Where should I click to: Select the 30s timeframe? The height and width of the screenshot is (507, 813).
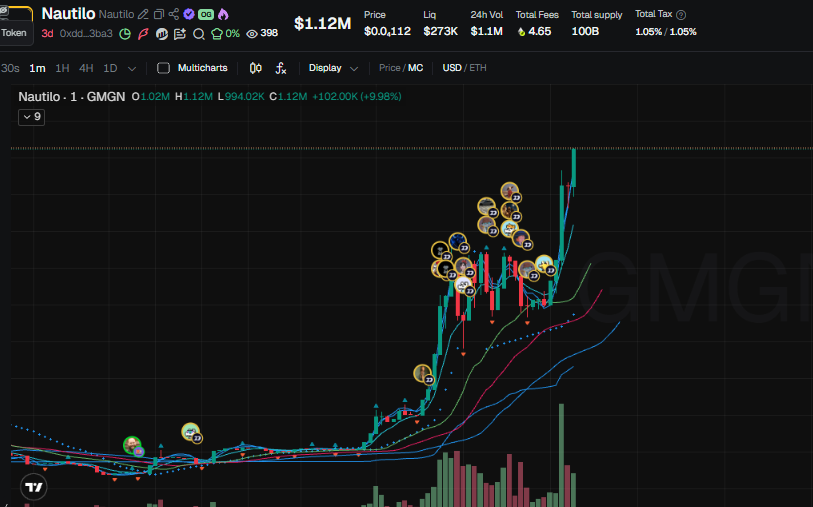click(10, 68)
